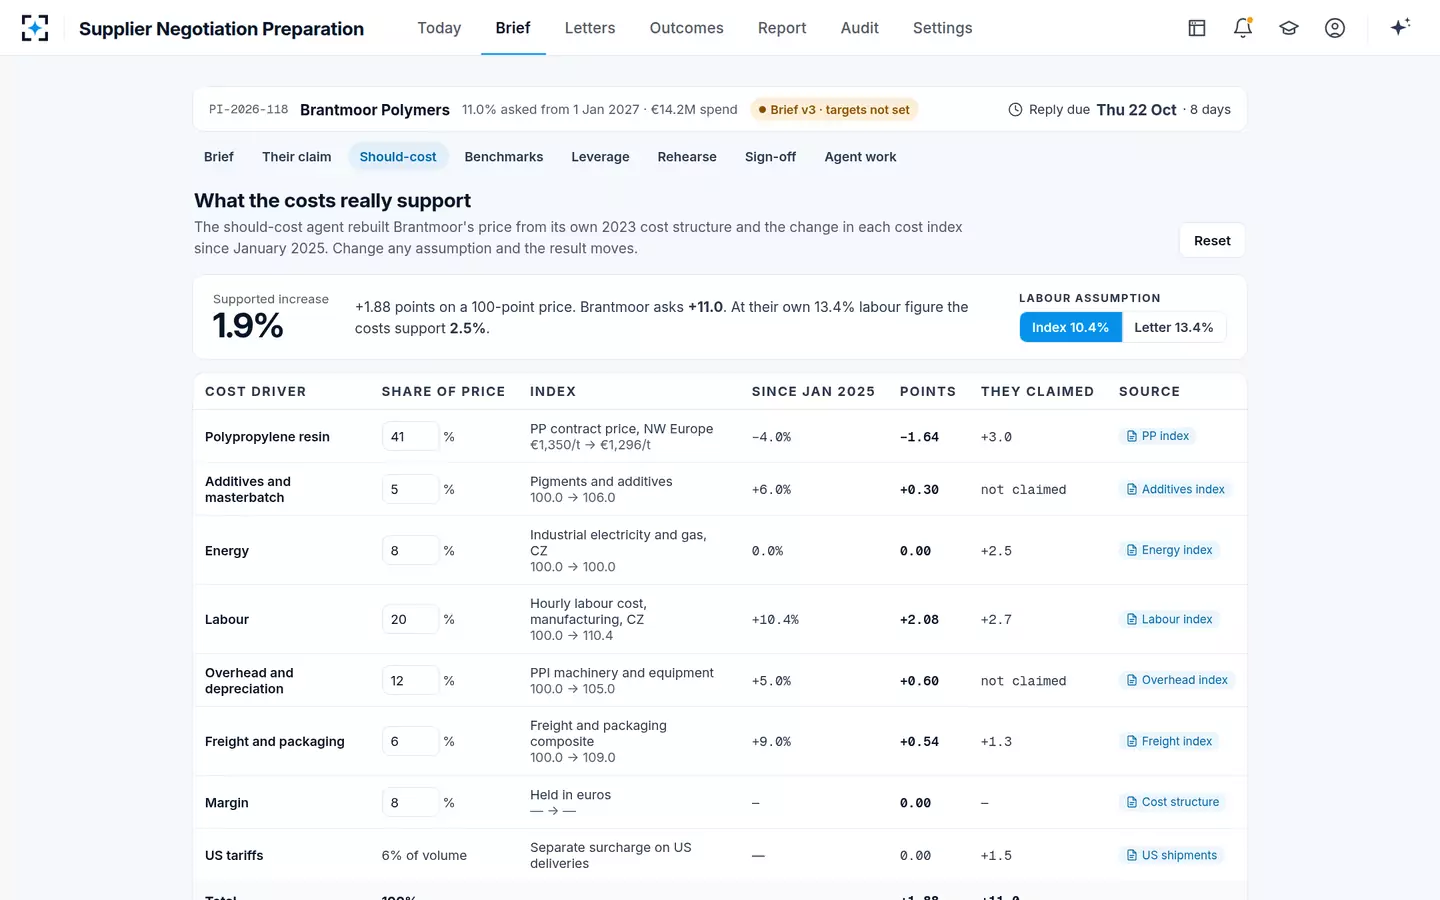
Task: Edit Additives and masterbatch share field
Action: click(410, 489)
